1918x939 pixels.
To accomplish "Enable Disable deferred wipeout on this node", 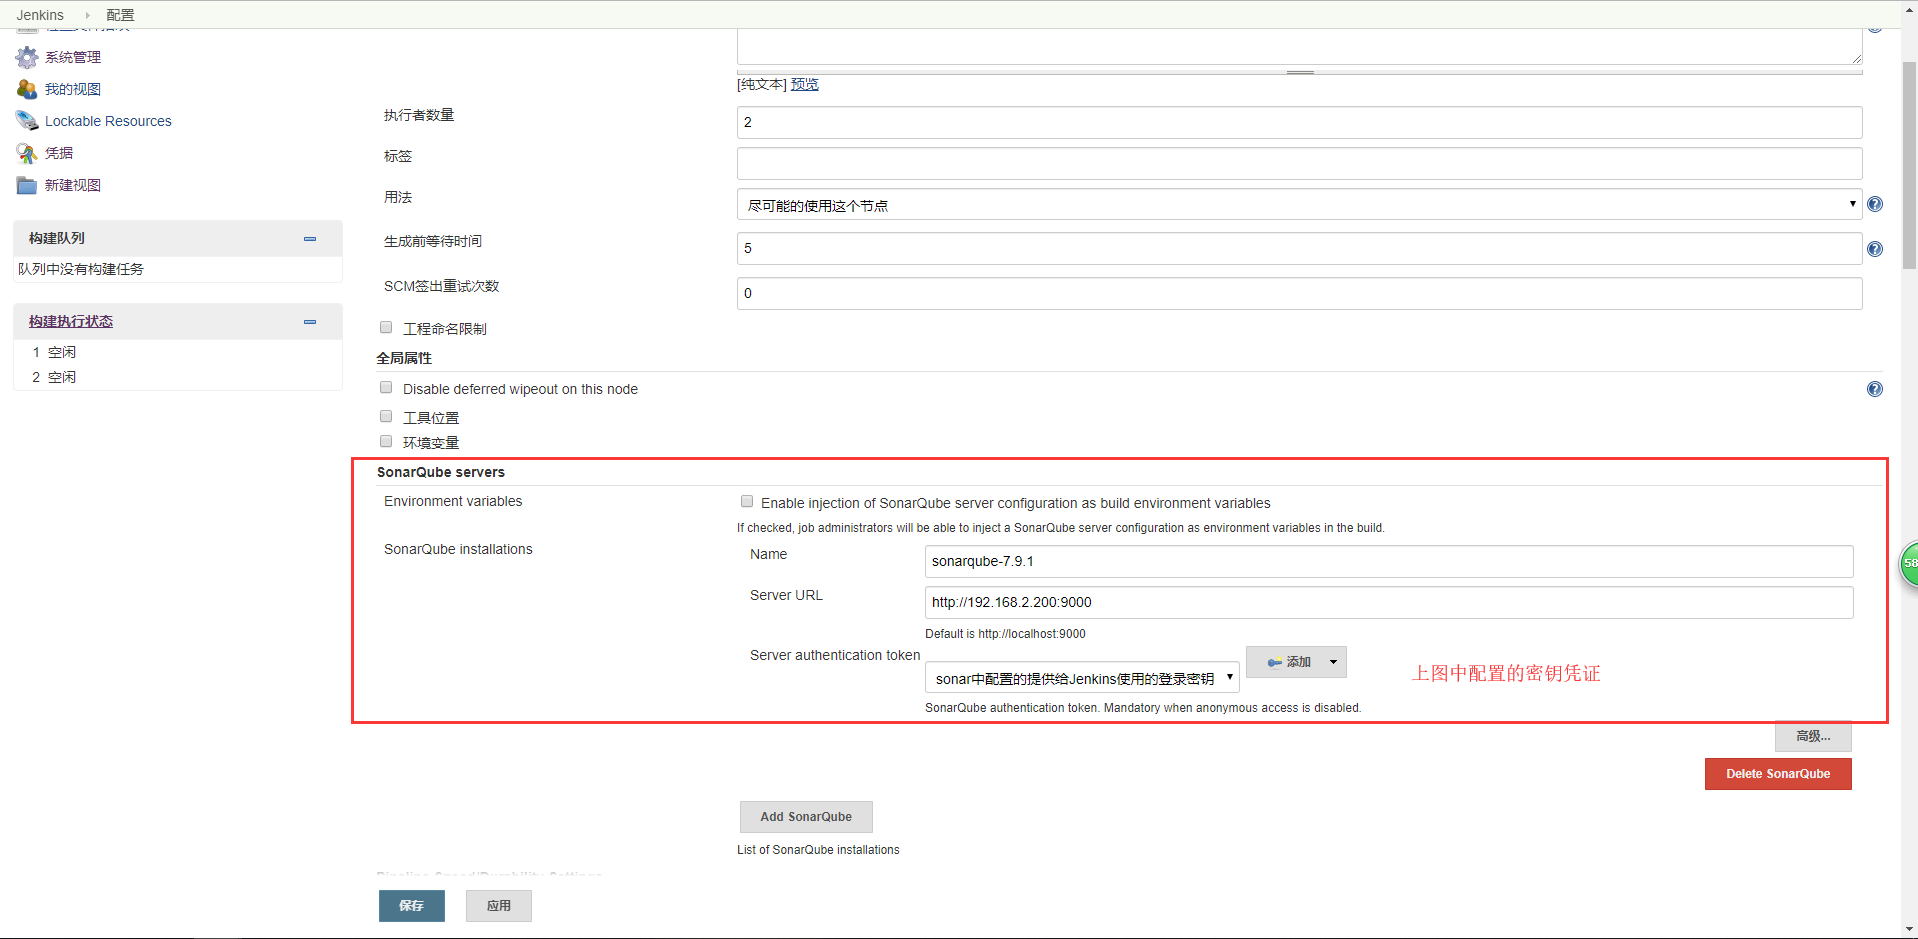I will tap(386, 387).
